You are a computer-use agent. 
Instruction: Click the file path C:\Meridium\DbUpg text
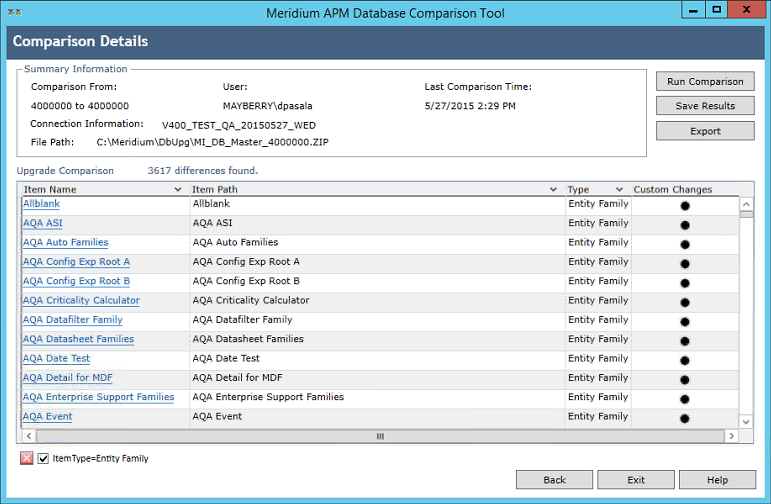coord(212,142)
